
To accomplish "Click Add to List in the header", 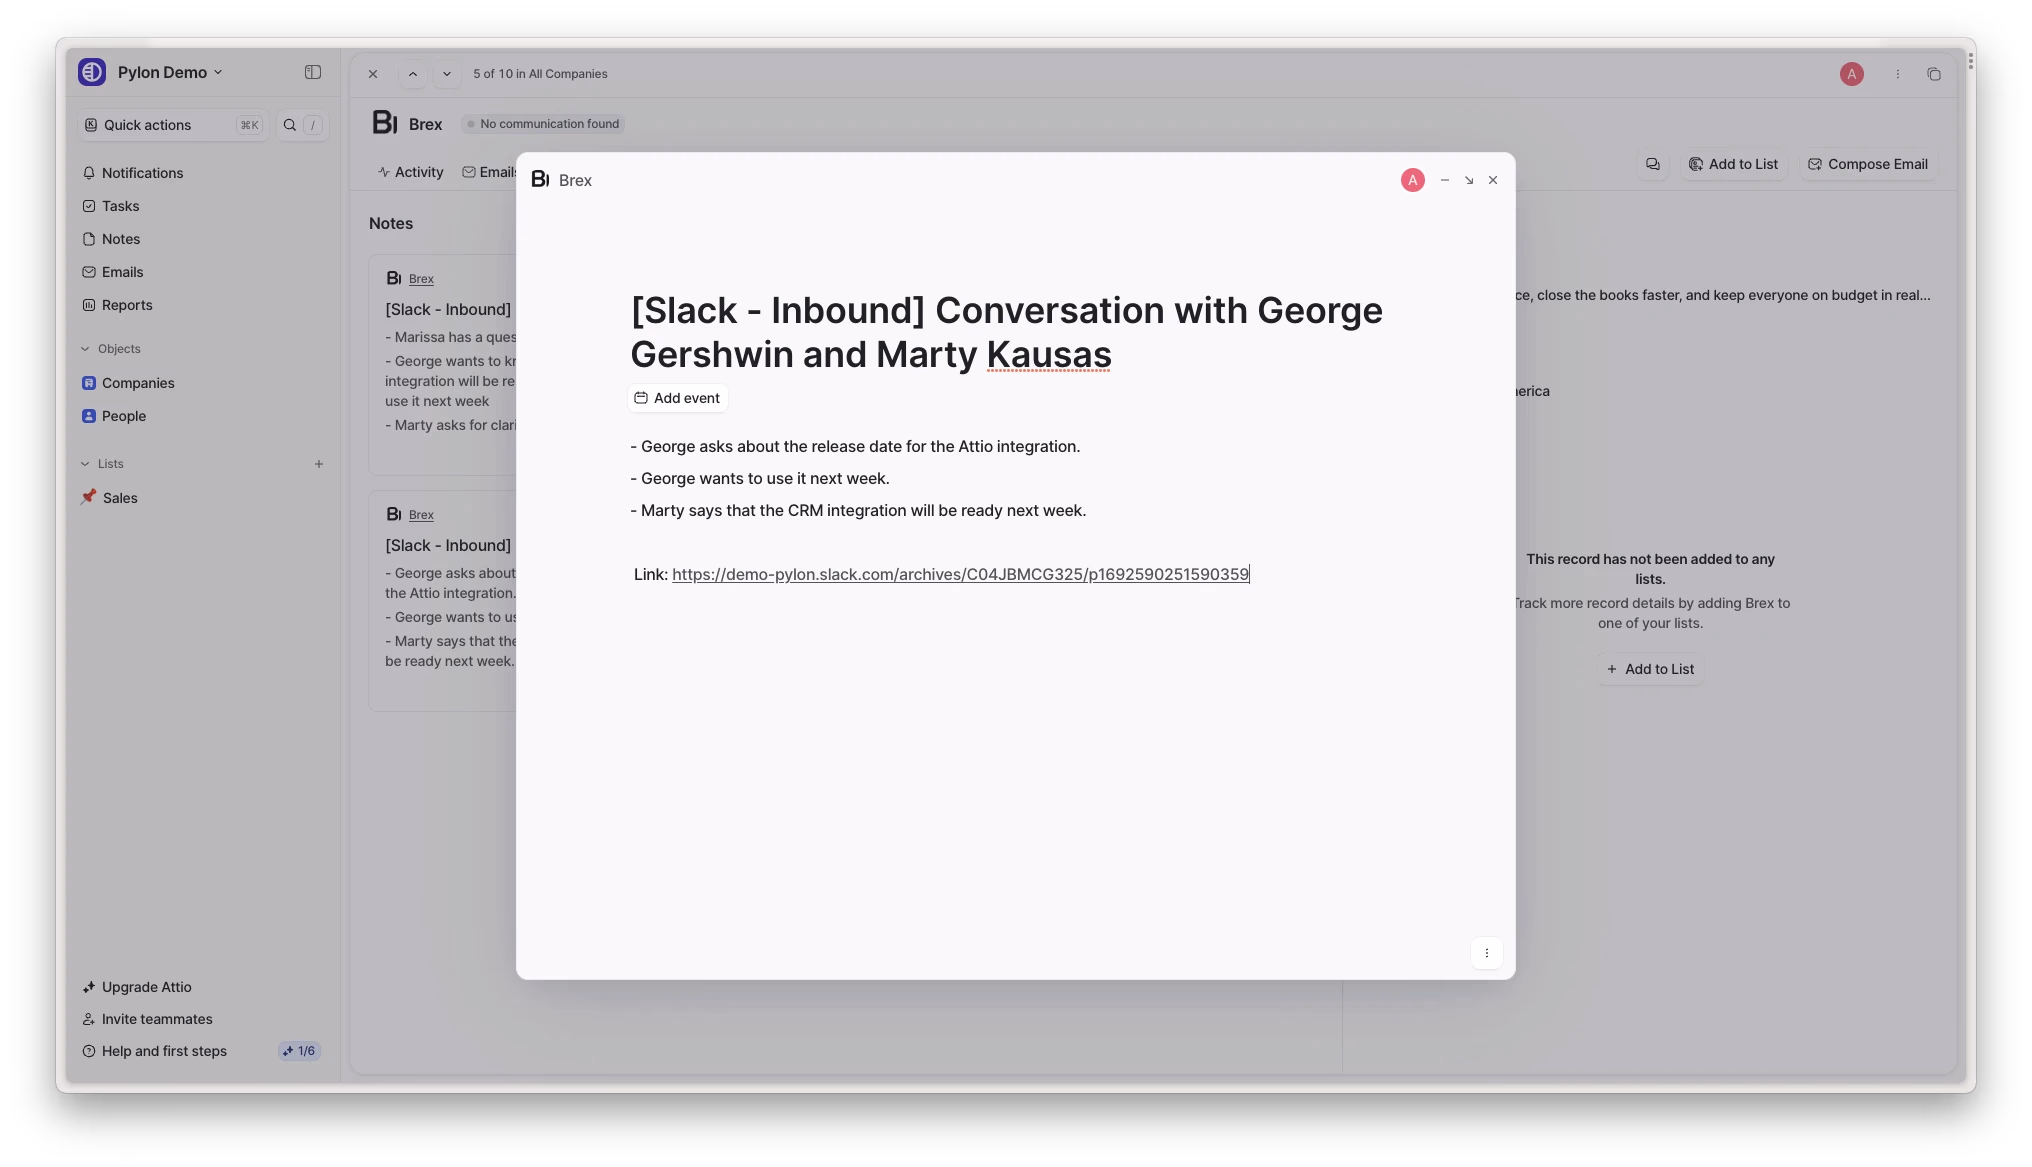I will [1734, 164].
